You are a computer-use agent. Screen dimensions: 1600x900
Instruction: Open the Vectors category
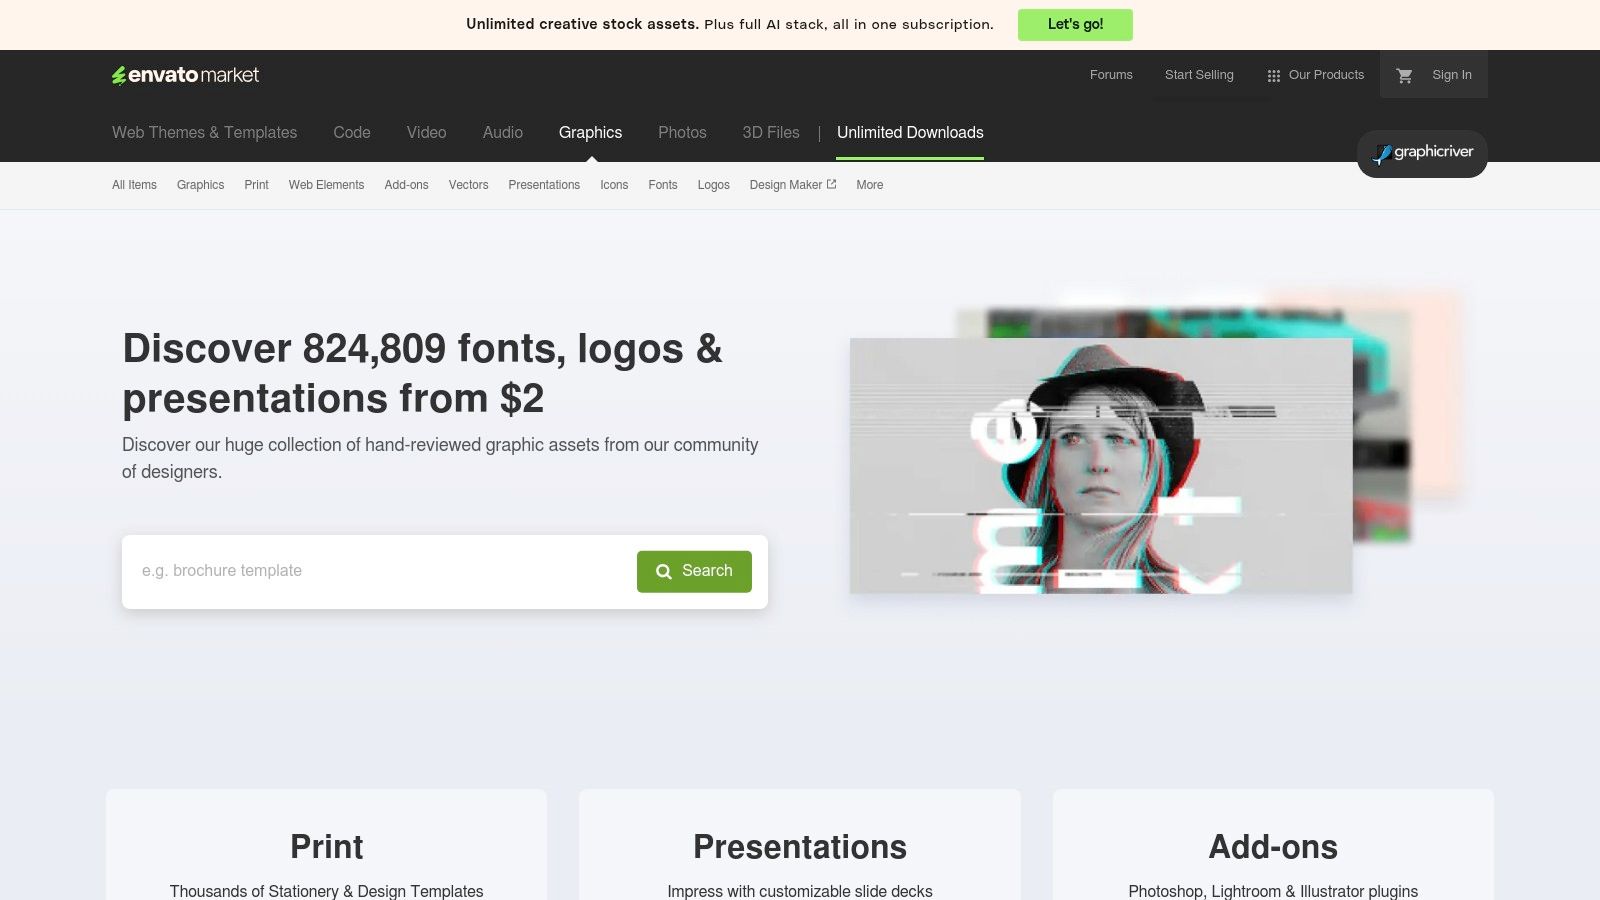[468, 185]
